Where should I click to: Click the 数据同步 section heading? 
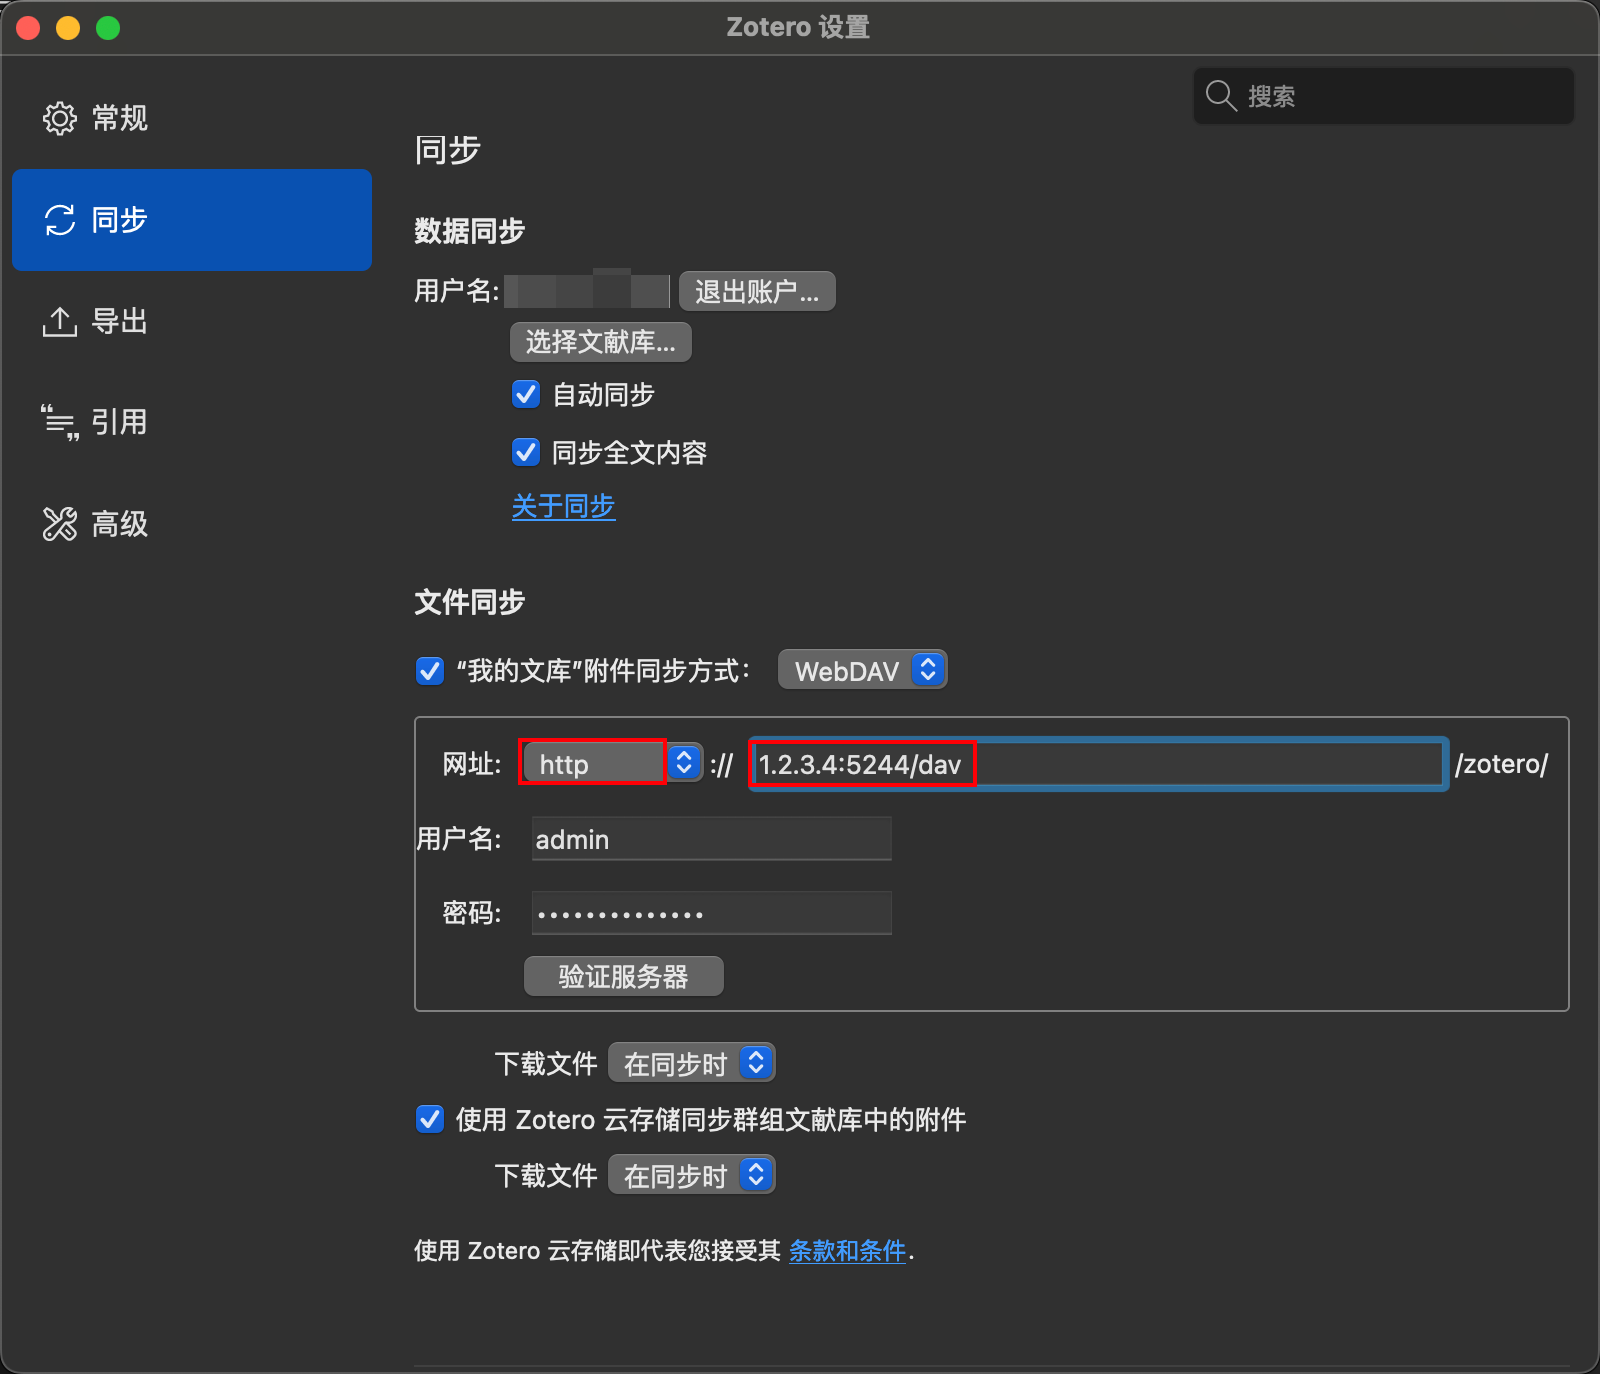(470, 231)
